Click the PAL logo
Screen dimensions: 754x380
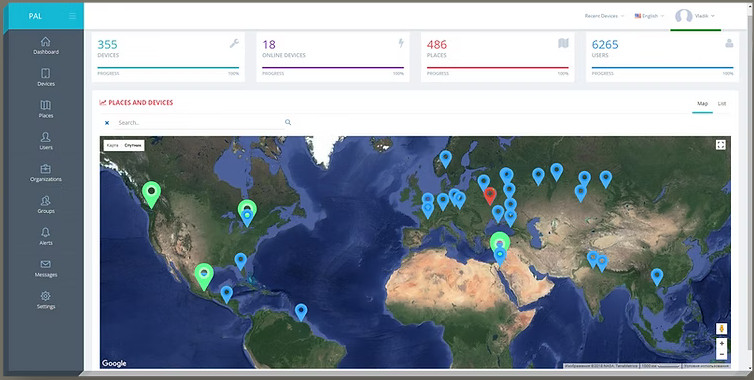click(x=35, y=16)
